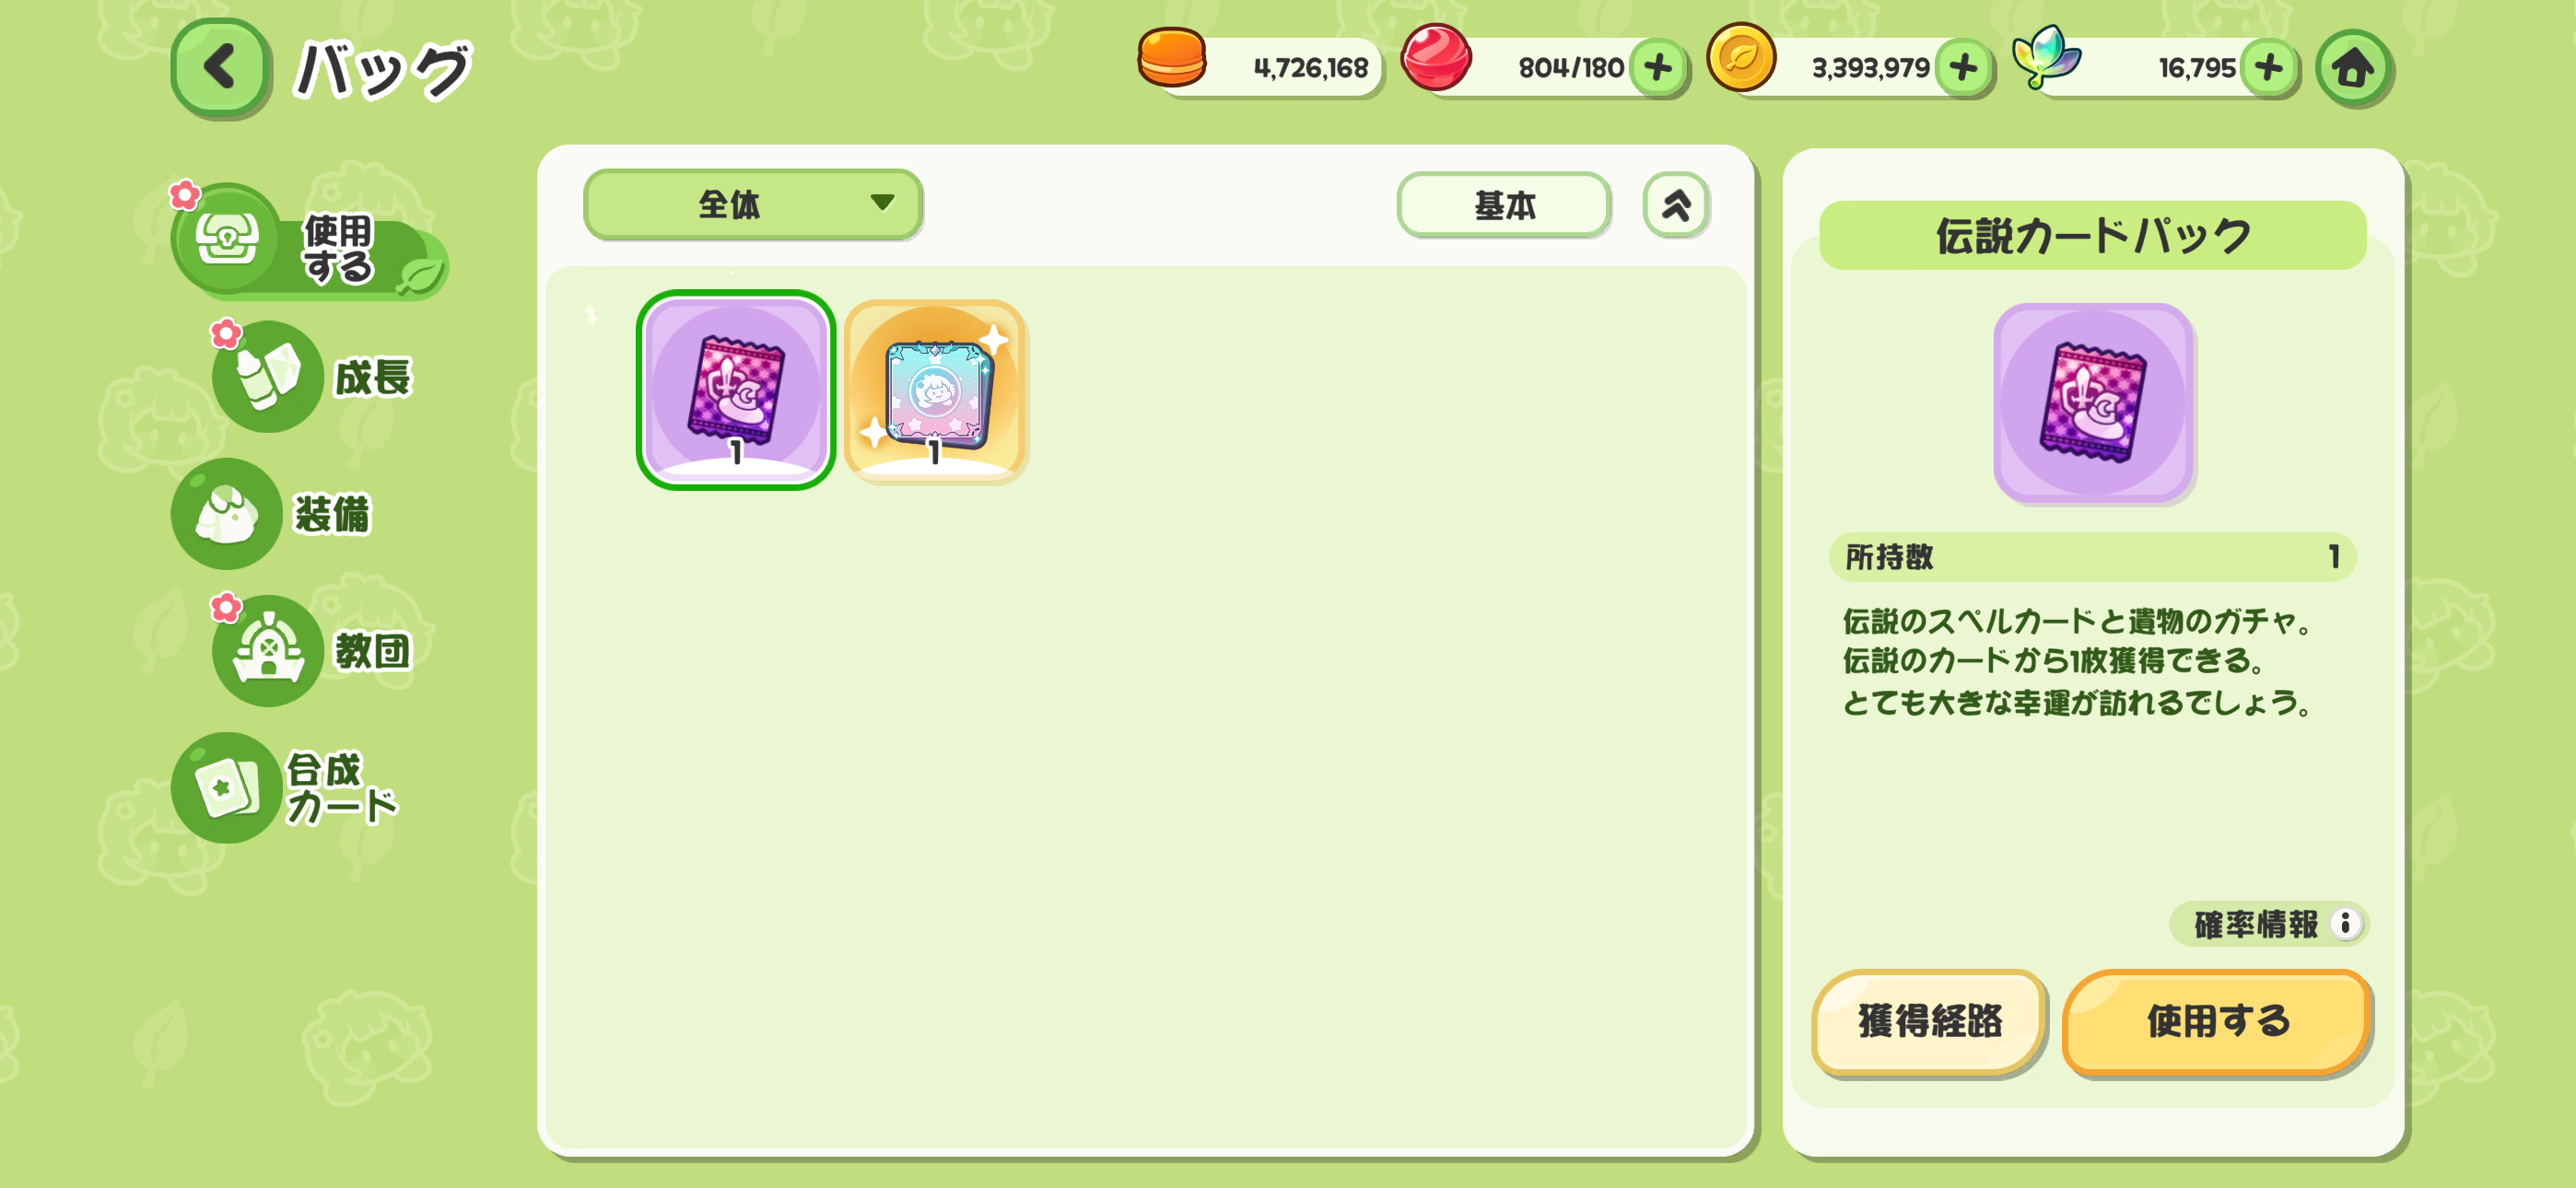This screenshot has width=2576, height=1188.
Task: Add more red candy stamina
Action: coord(1658,68)
